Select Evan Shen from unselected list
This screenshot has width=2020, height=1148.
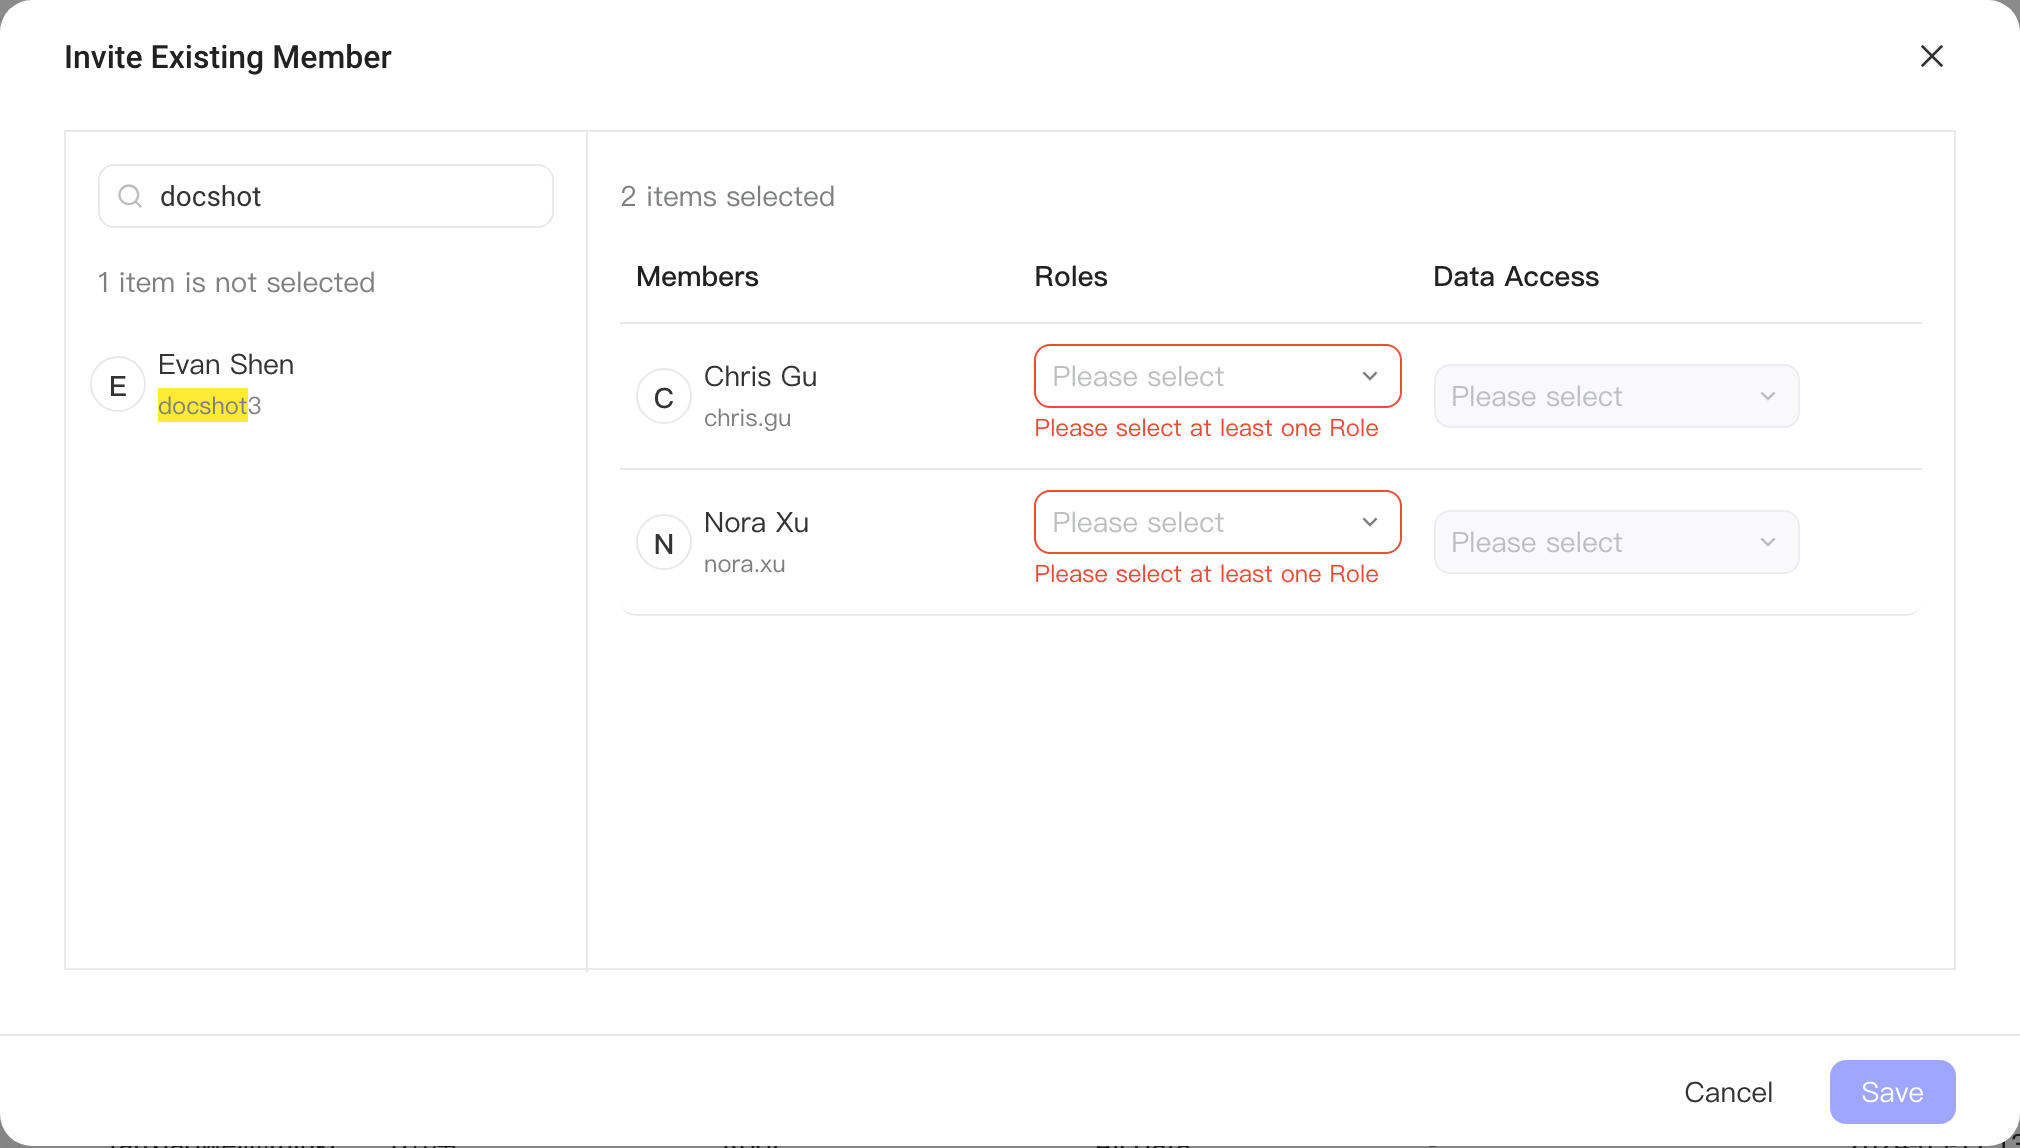(x=326, y=385)
